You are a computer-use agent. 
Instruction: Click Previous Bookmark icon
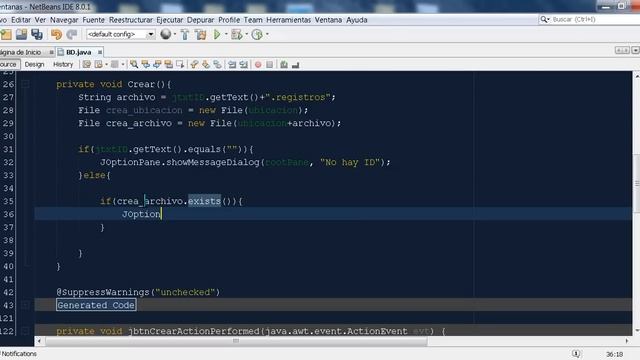click(x=194, y=64)
